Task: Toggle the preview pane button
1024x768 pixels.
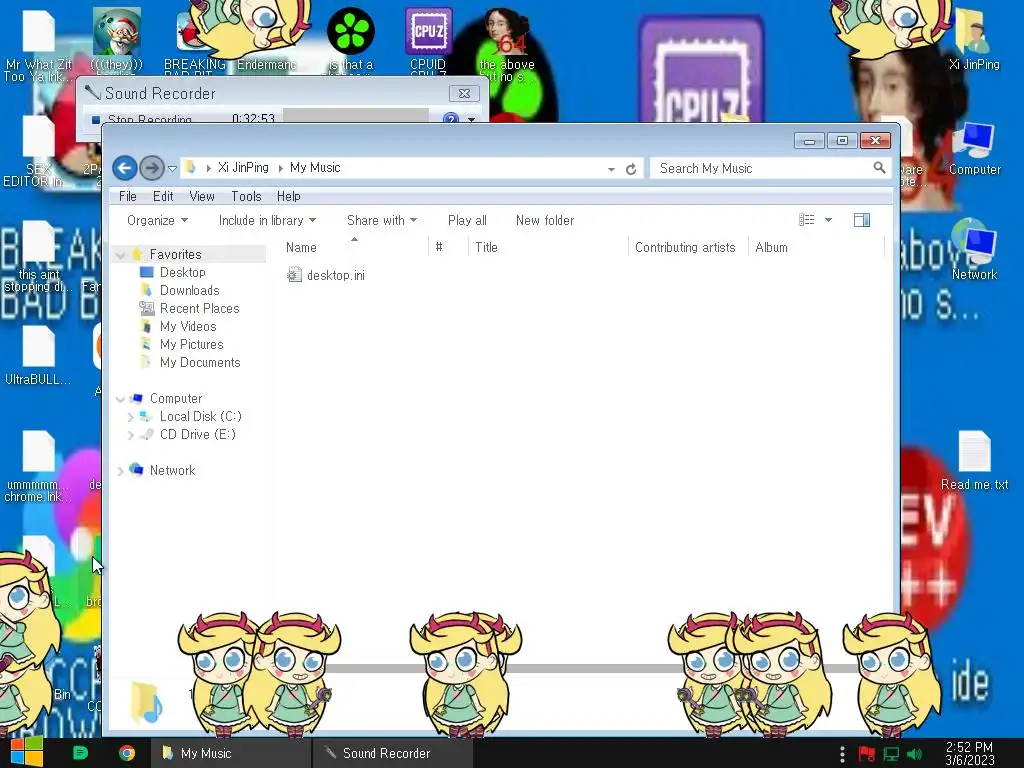Action: coord(861,220)
